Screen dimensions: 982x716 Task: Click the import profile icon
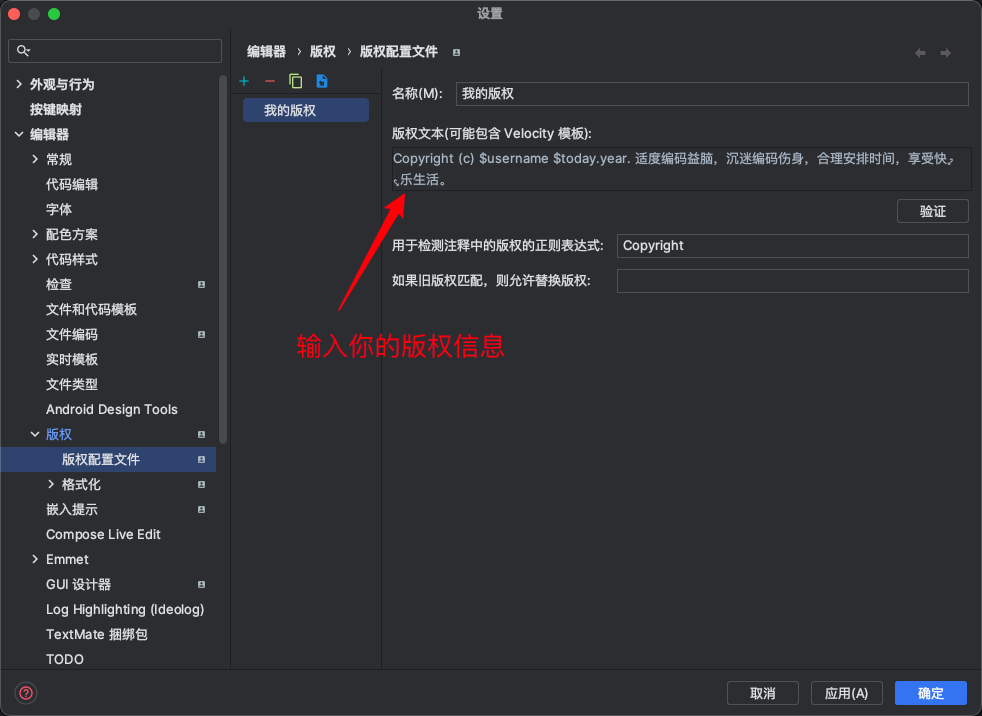click(x=321, y=81)
